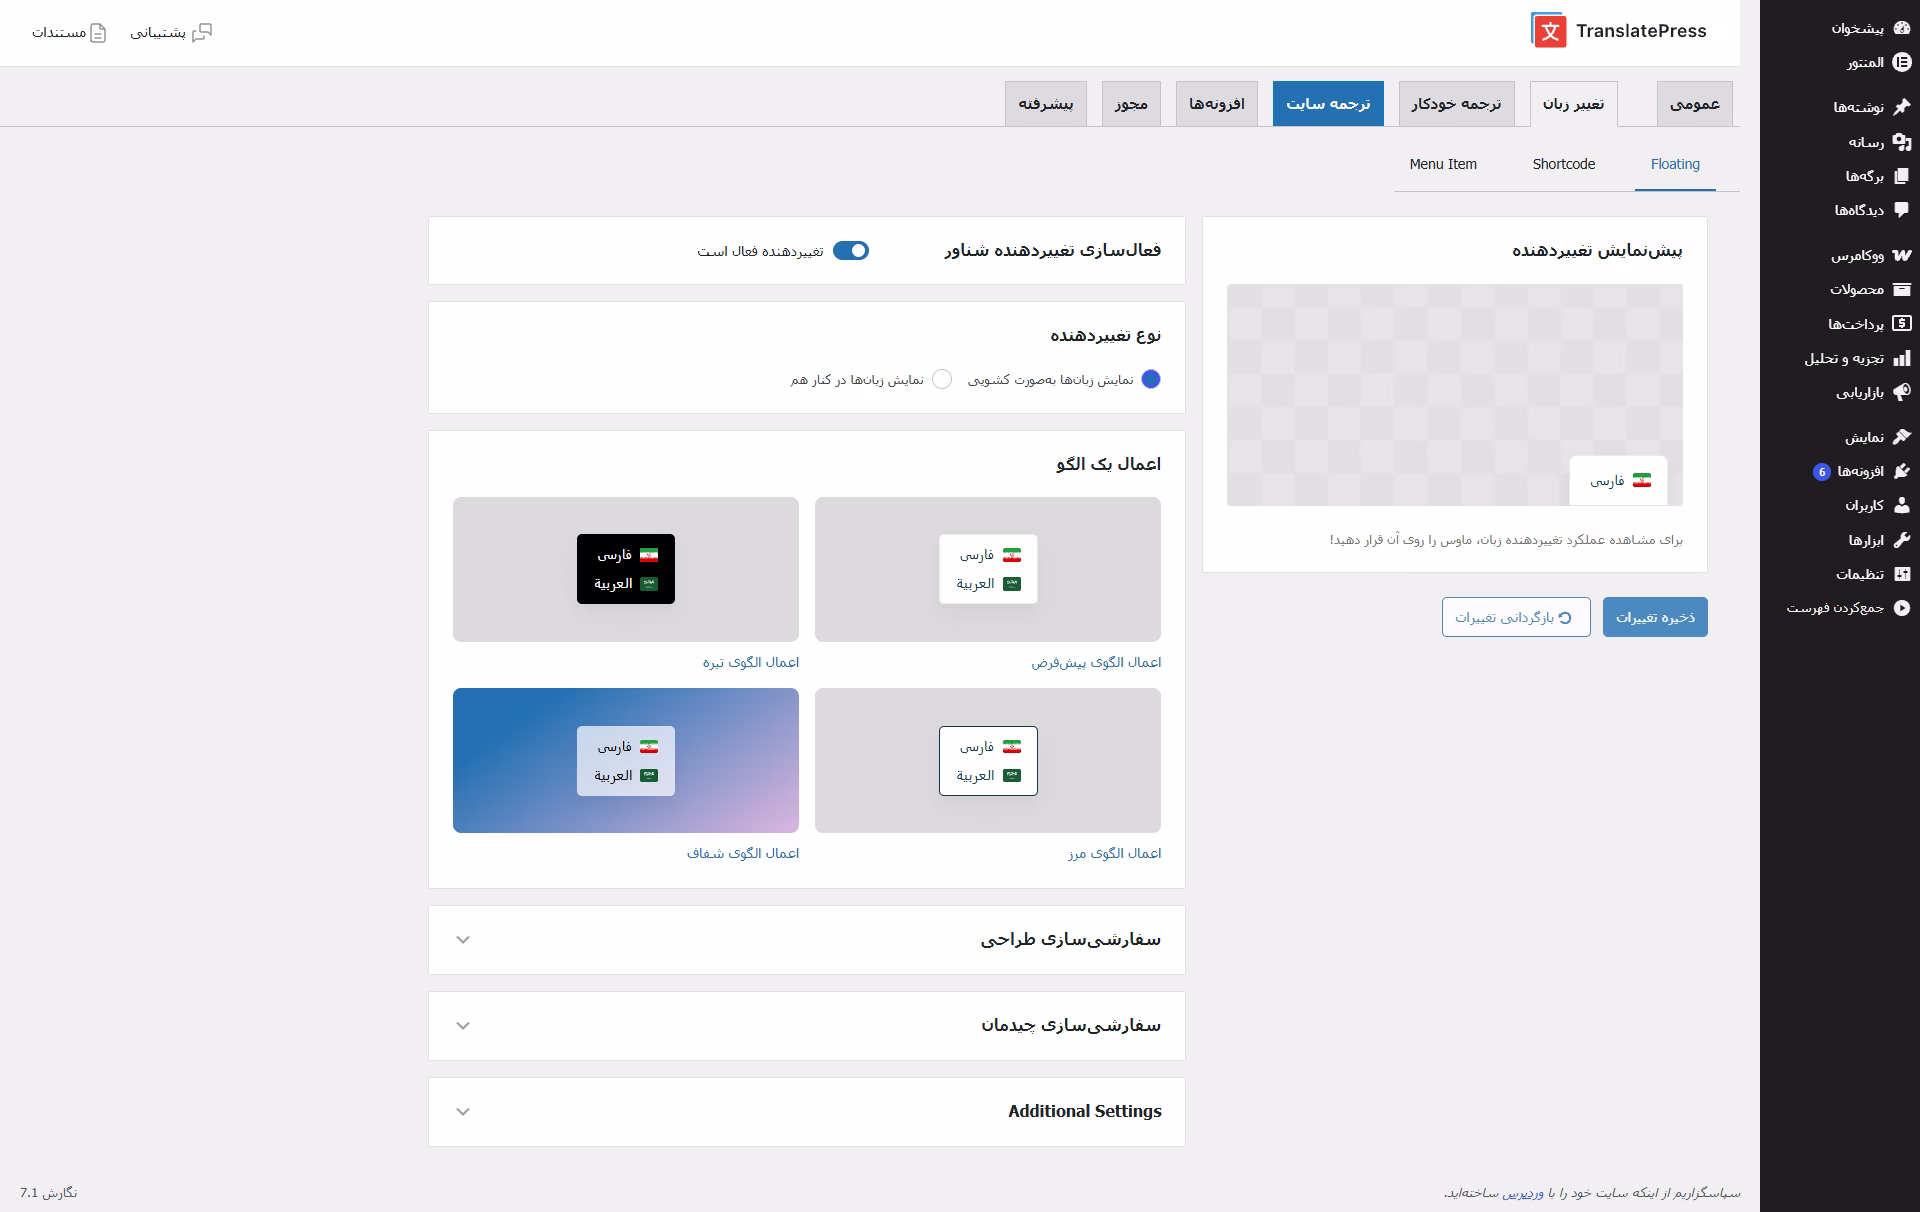Open the دیدگاه‌ها comments icon
The height and width of the screenshot is (1212, 1920).
pyautogui.click(x=1901, y=210)
